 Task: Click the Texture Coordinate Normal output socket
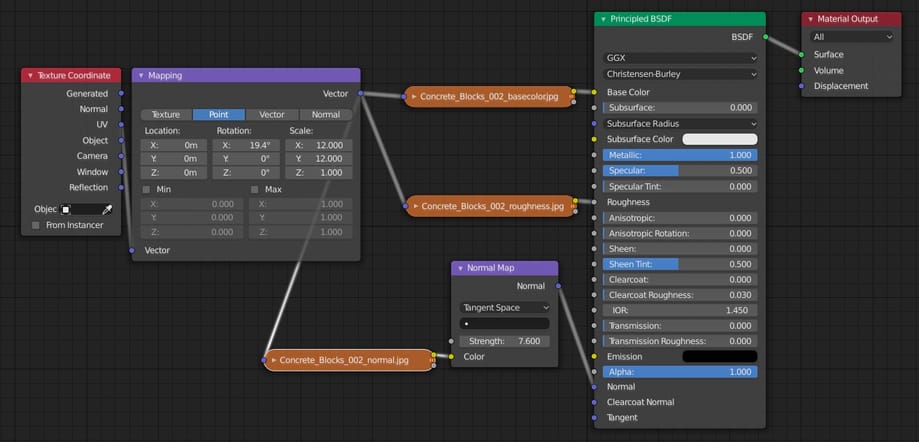tap(121, 109)
